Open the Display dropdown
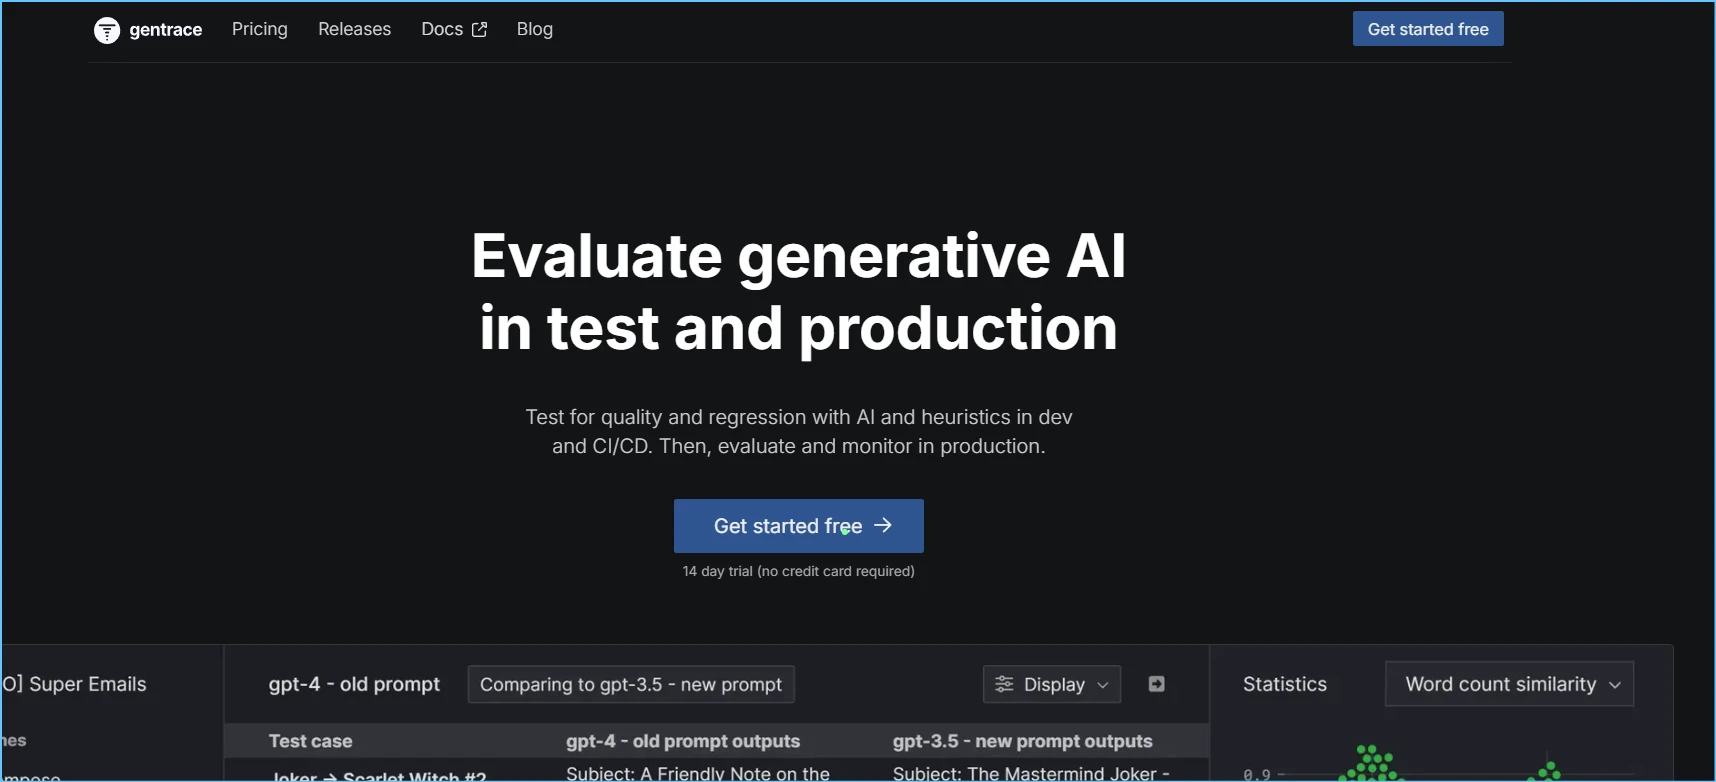Image resolution: width=1716 pixels, height=782 pixels. [x=1052, y=684]
